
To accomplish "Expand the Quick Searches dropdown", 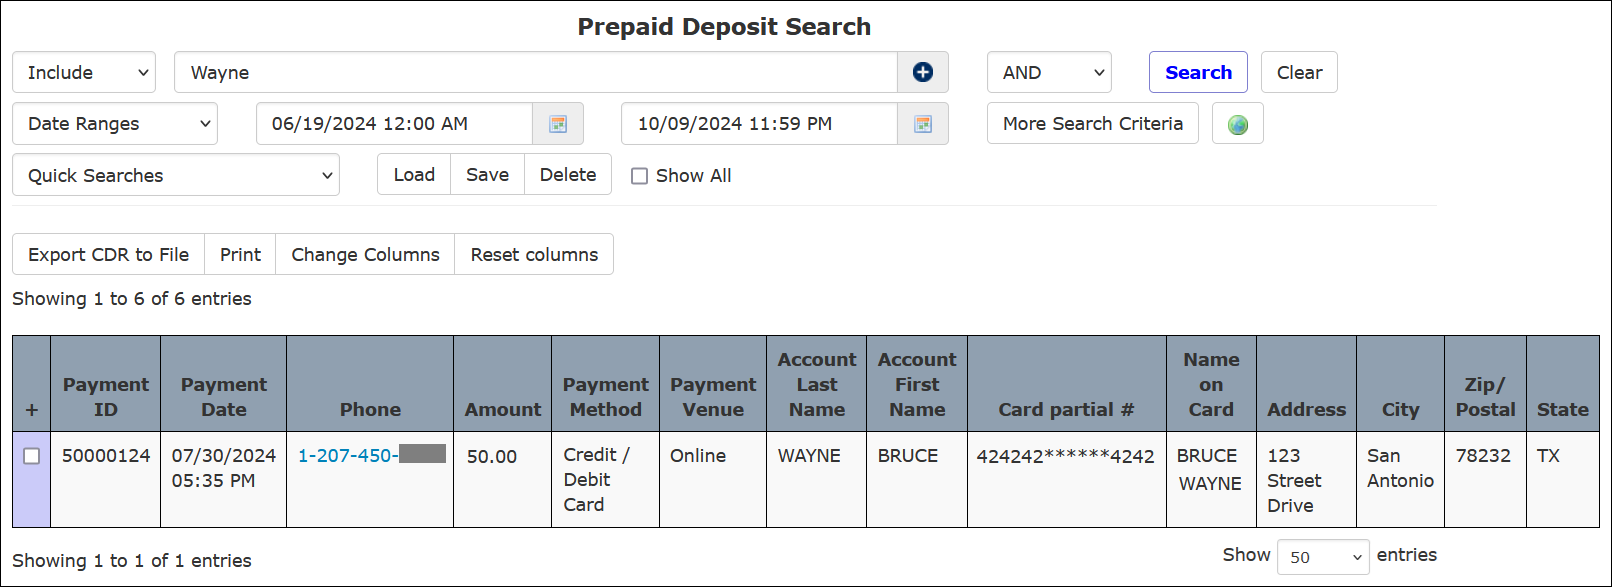I will click(176, 175).
